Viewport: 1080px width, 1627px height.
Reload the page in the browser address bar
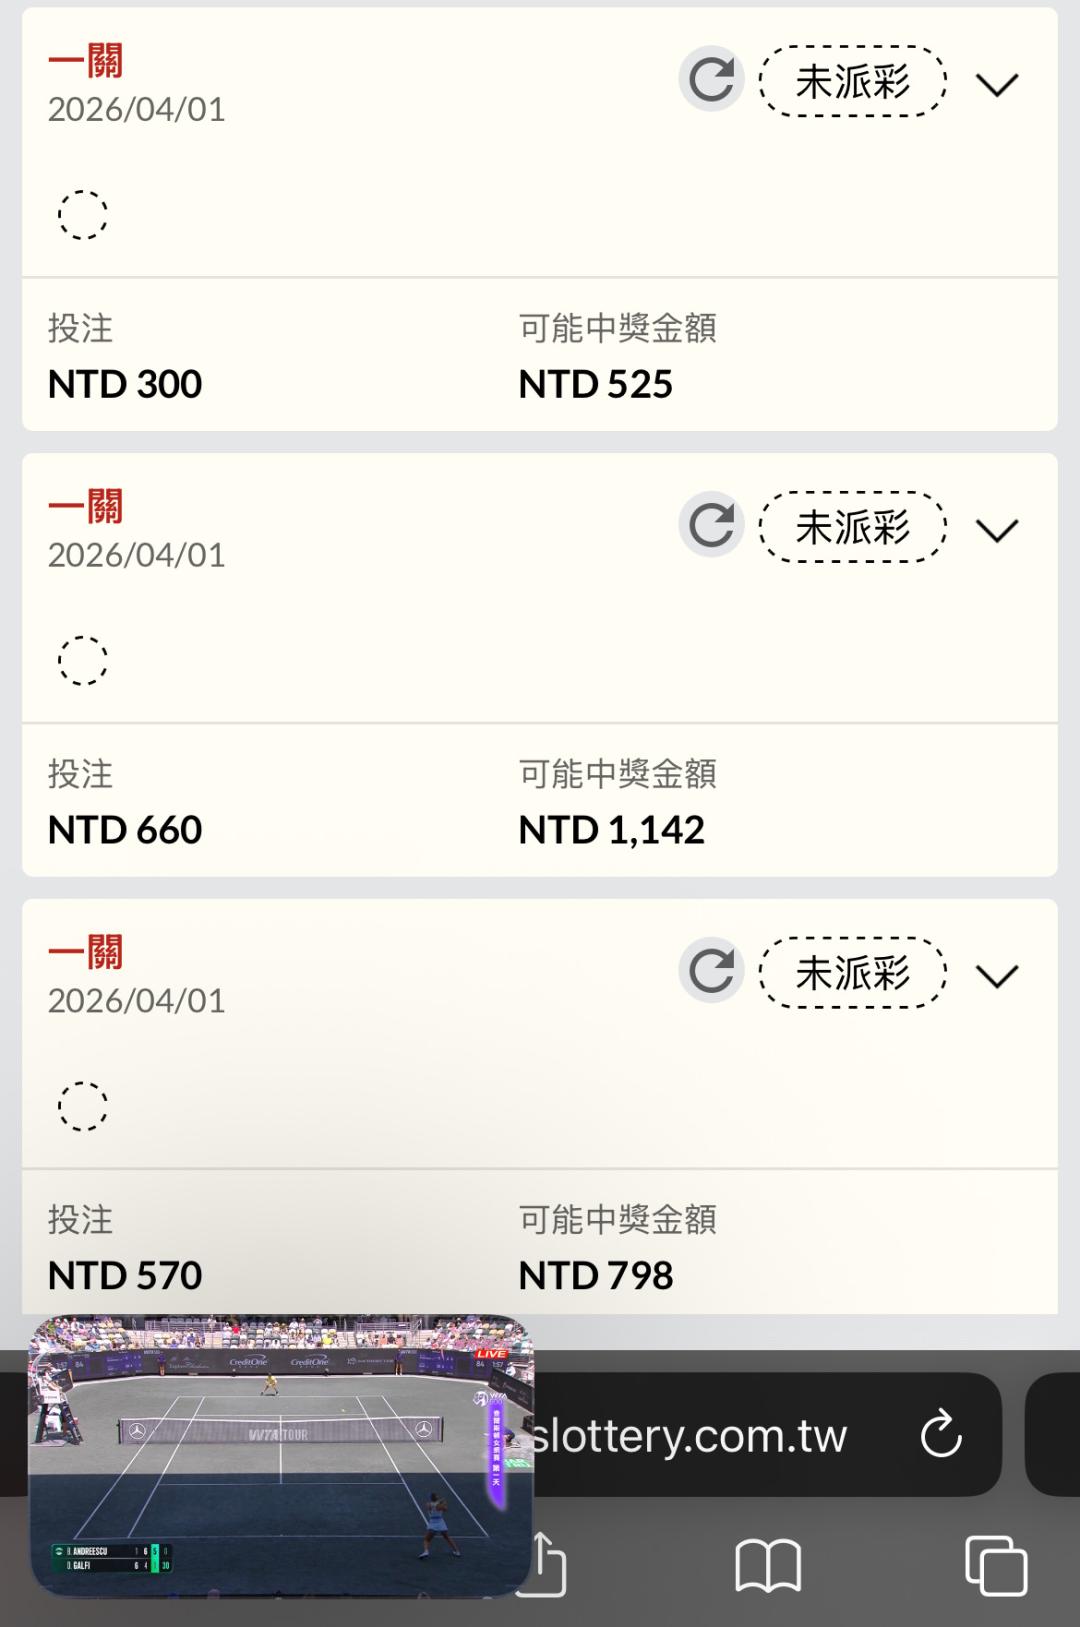940,1435
